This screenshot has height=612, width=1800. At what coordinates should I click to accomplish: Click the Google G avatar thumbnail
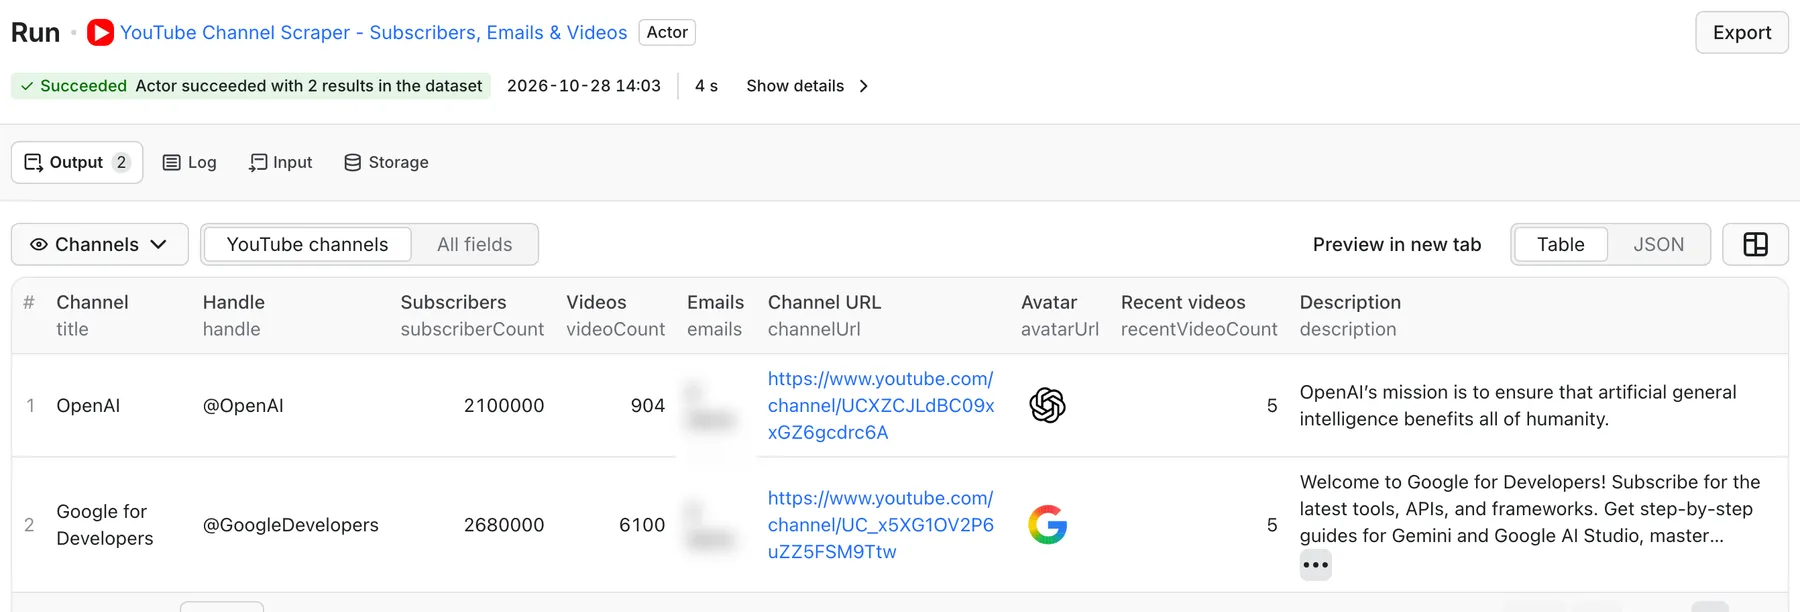pos(1047,524)
